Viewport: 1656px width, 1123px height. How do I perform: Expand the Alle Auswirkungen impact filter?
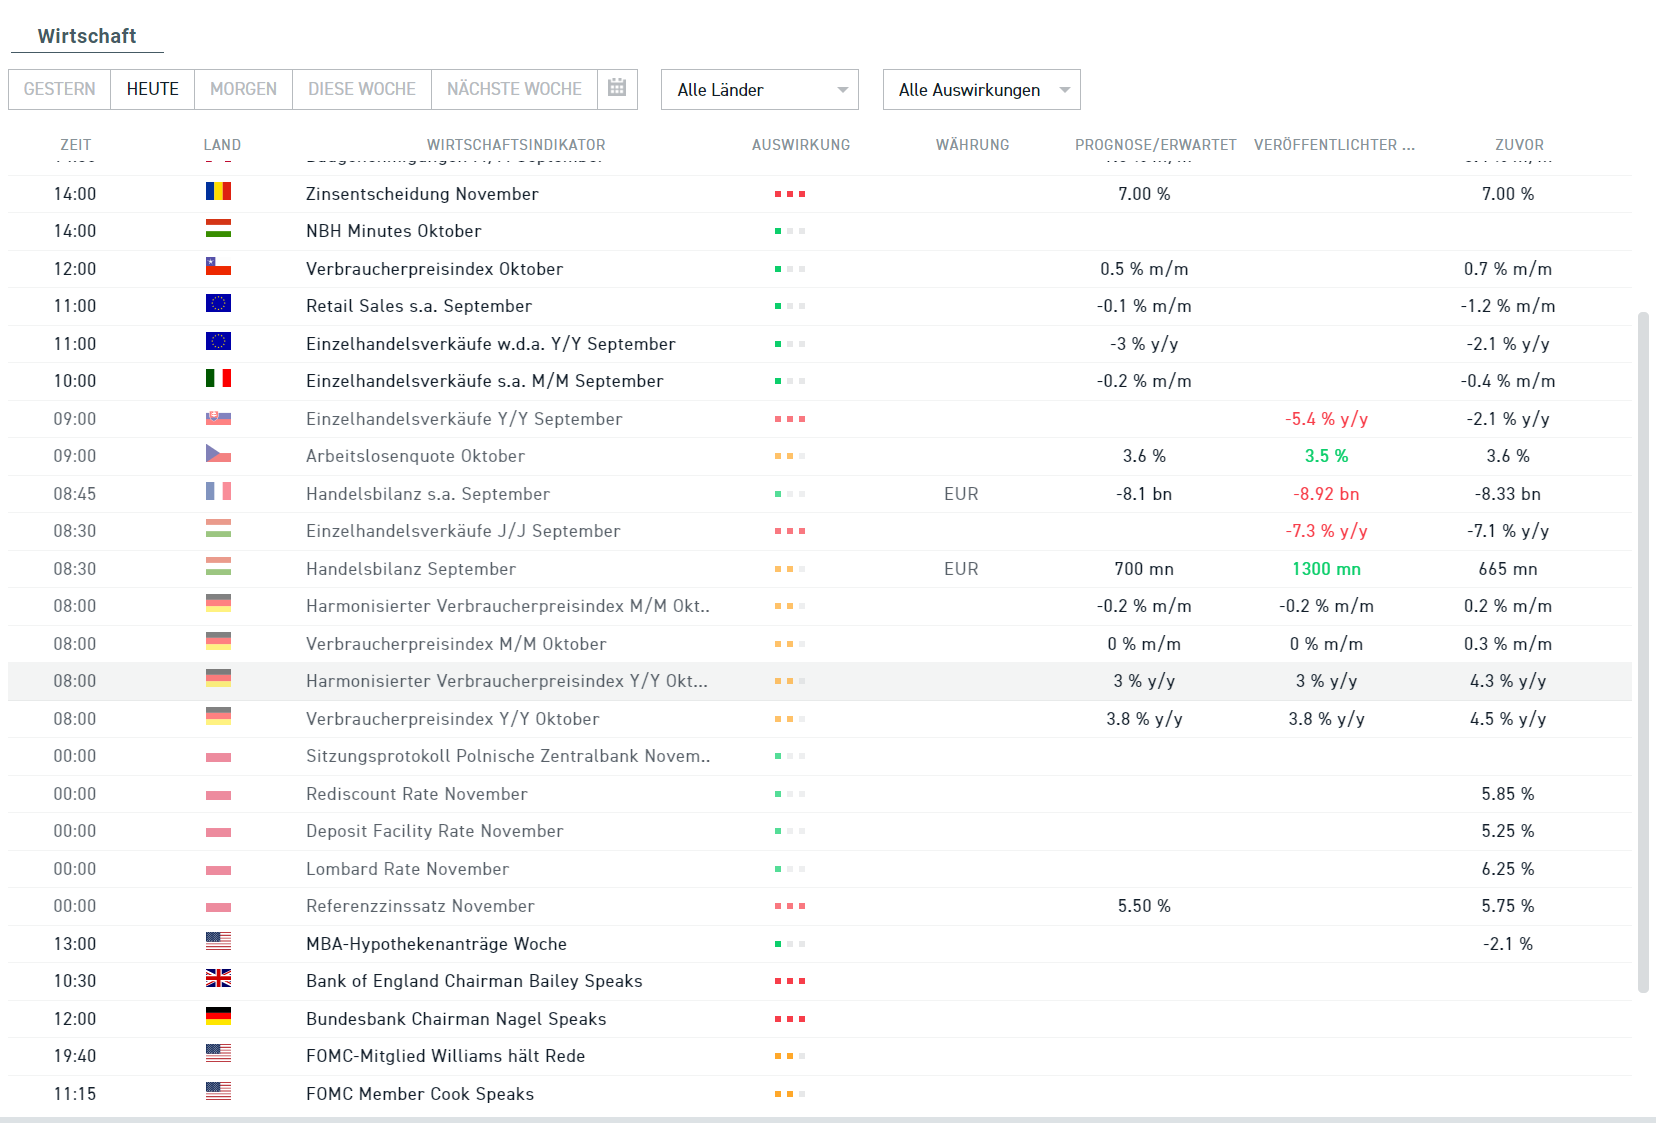[981, 90]
